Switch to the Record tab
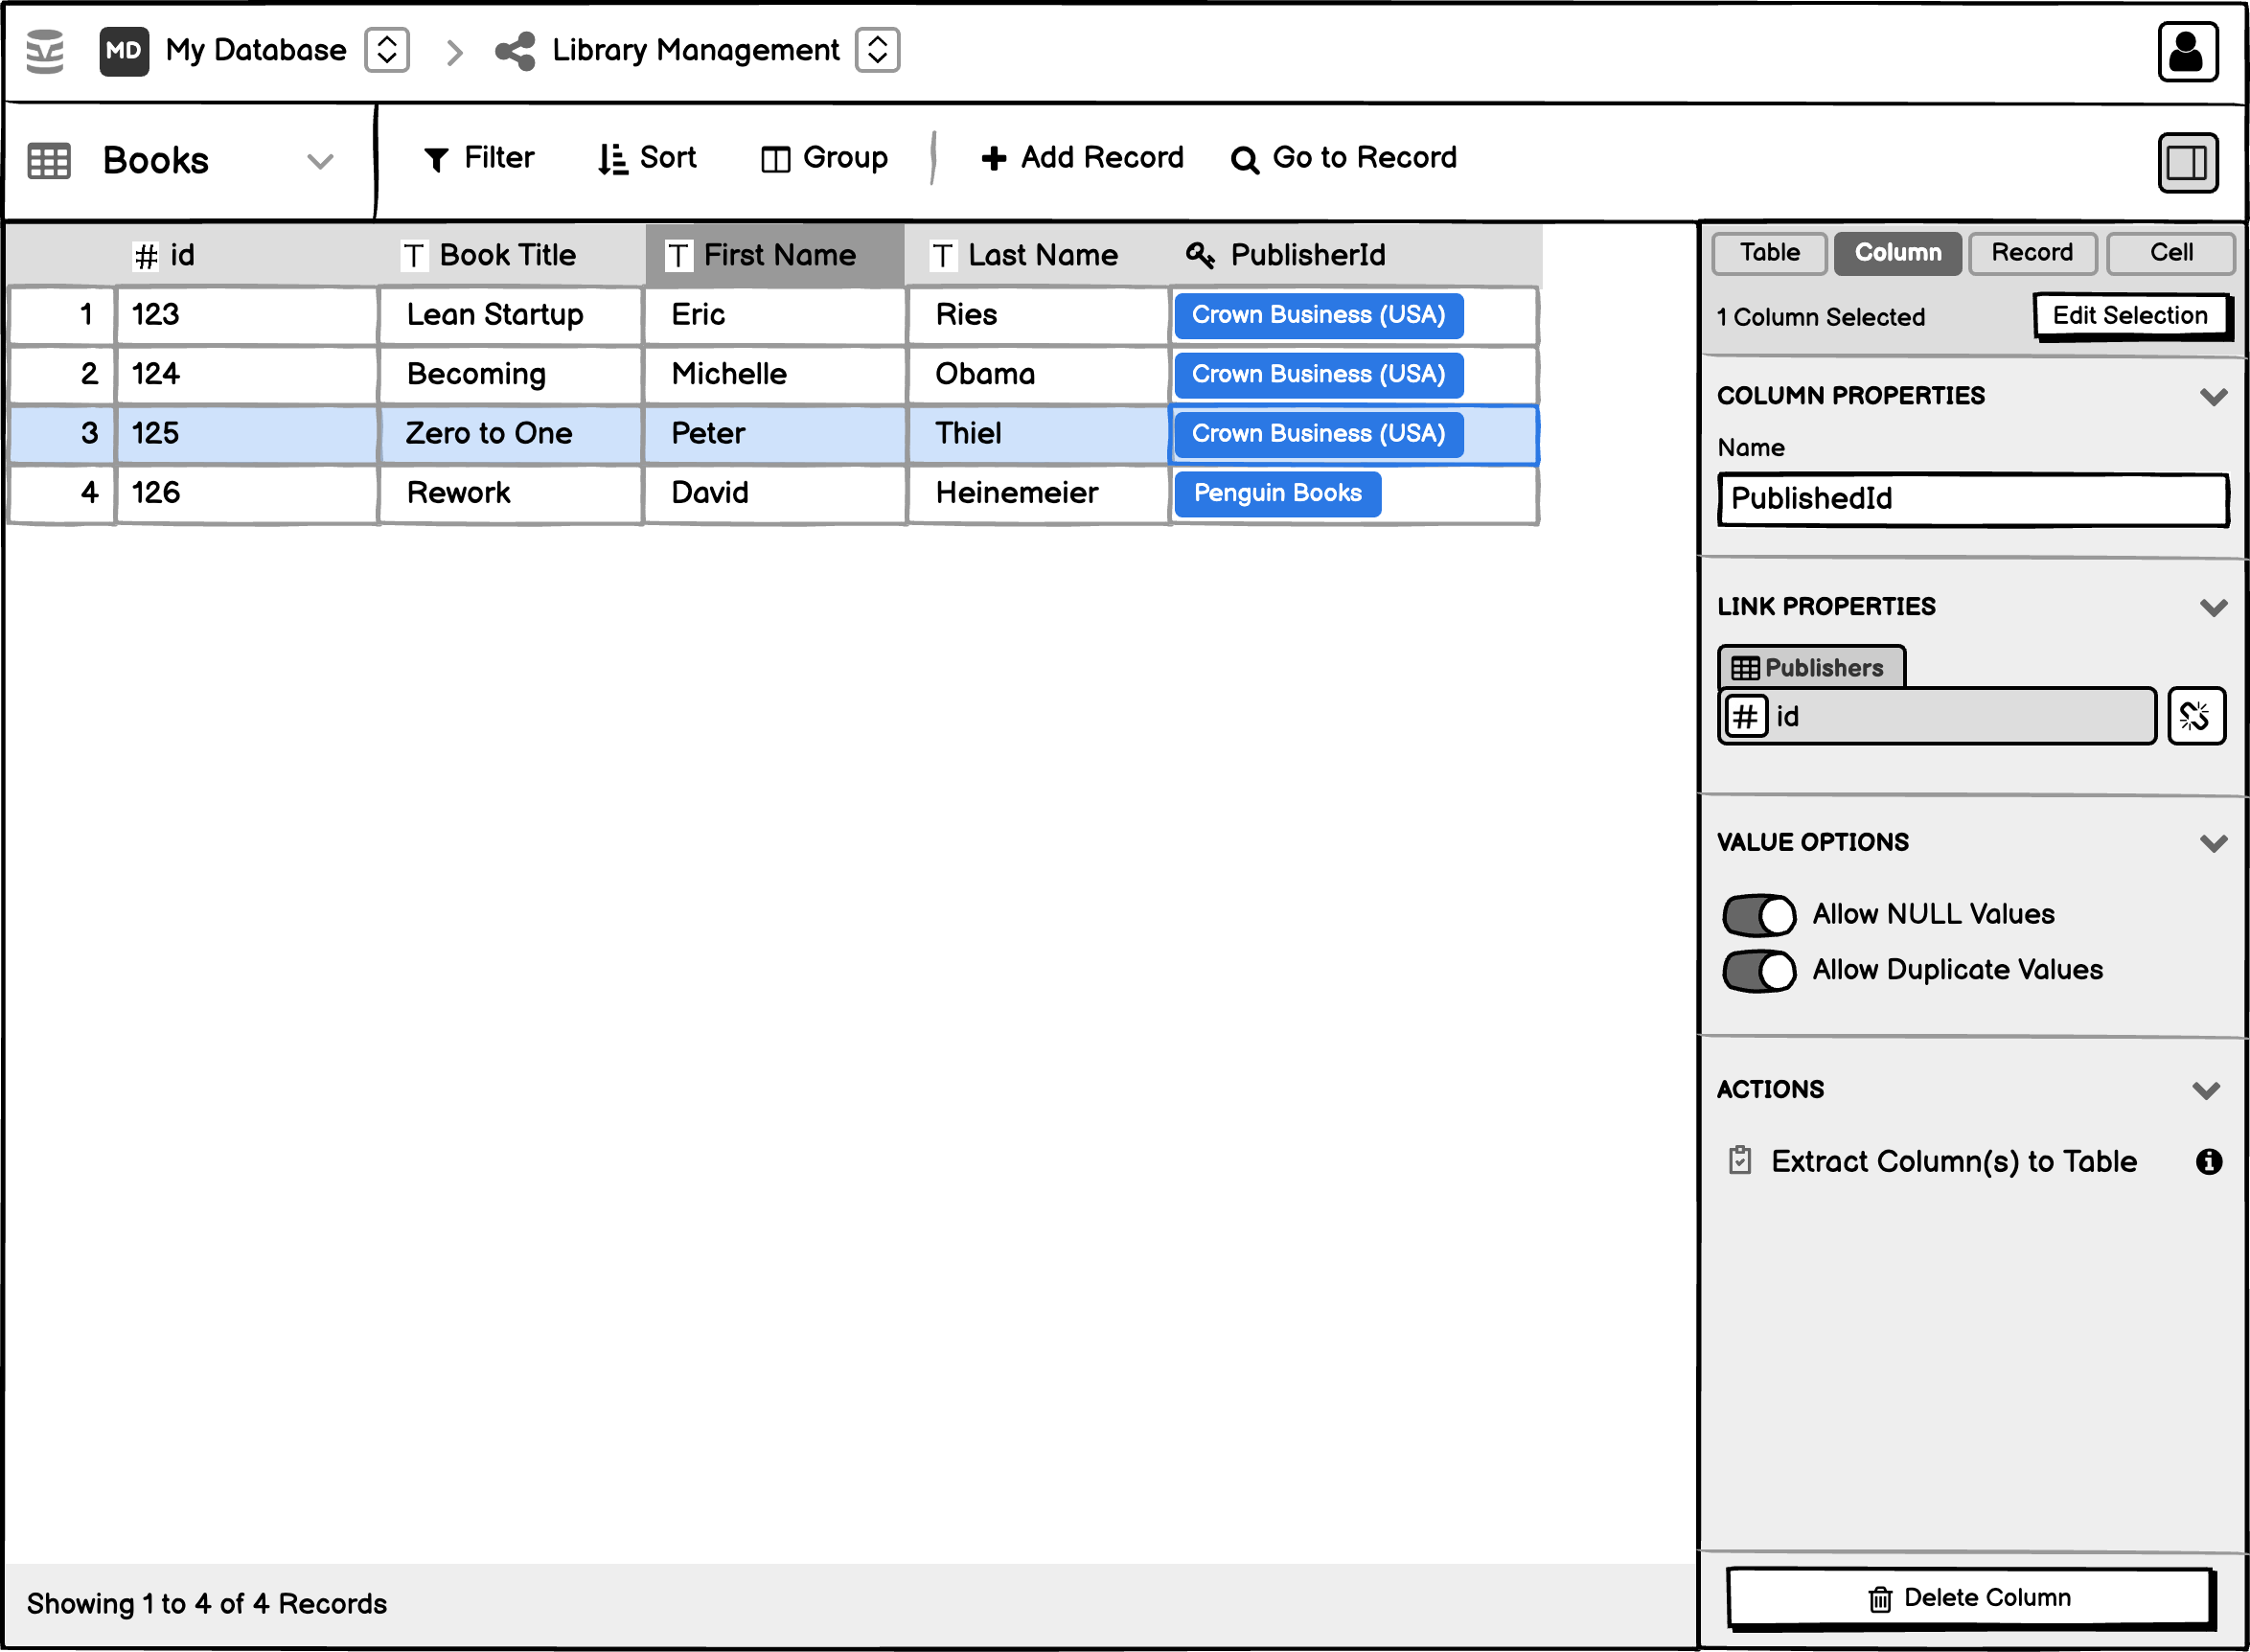The width and height of the screenshot is (2250, 1652). (2032, 253)
